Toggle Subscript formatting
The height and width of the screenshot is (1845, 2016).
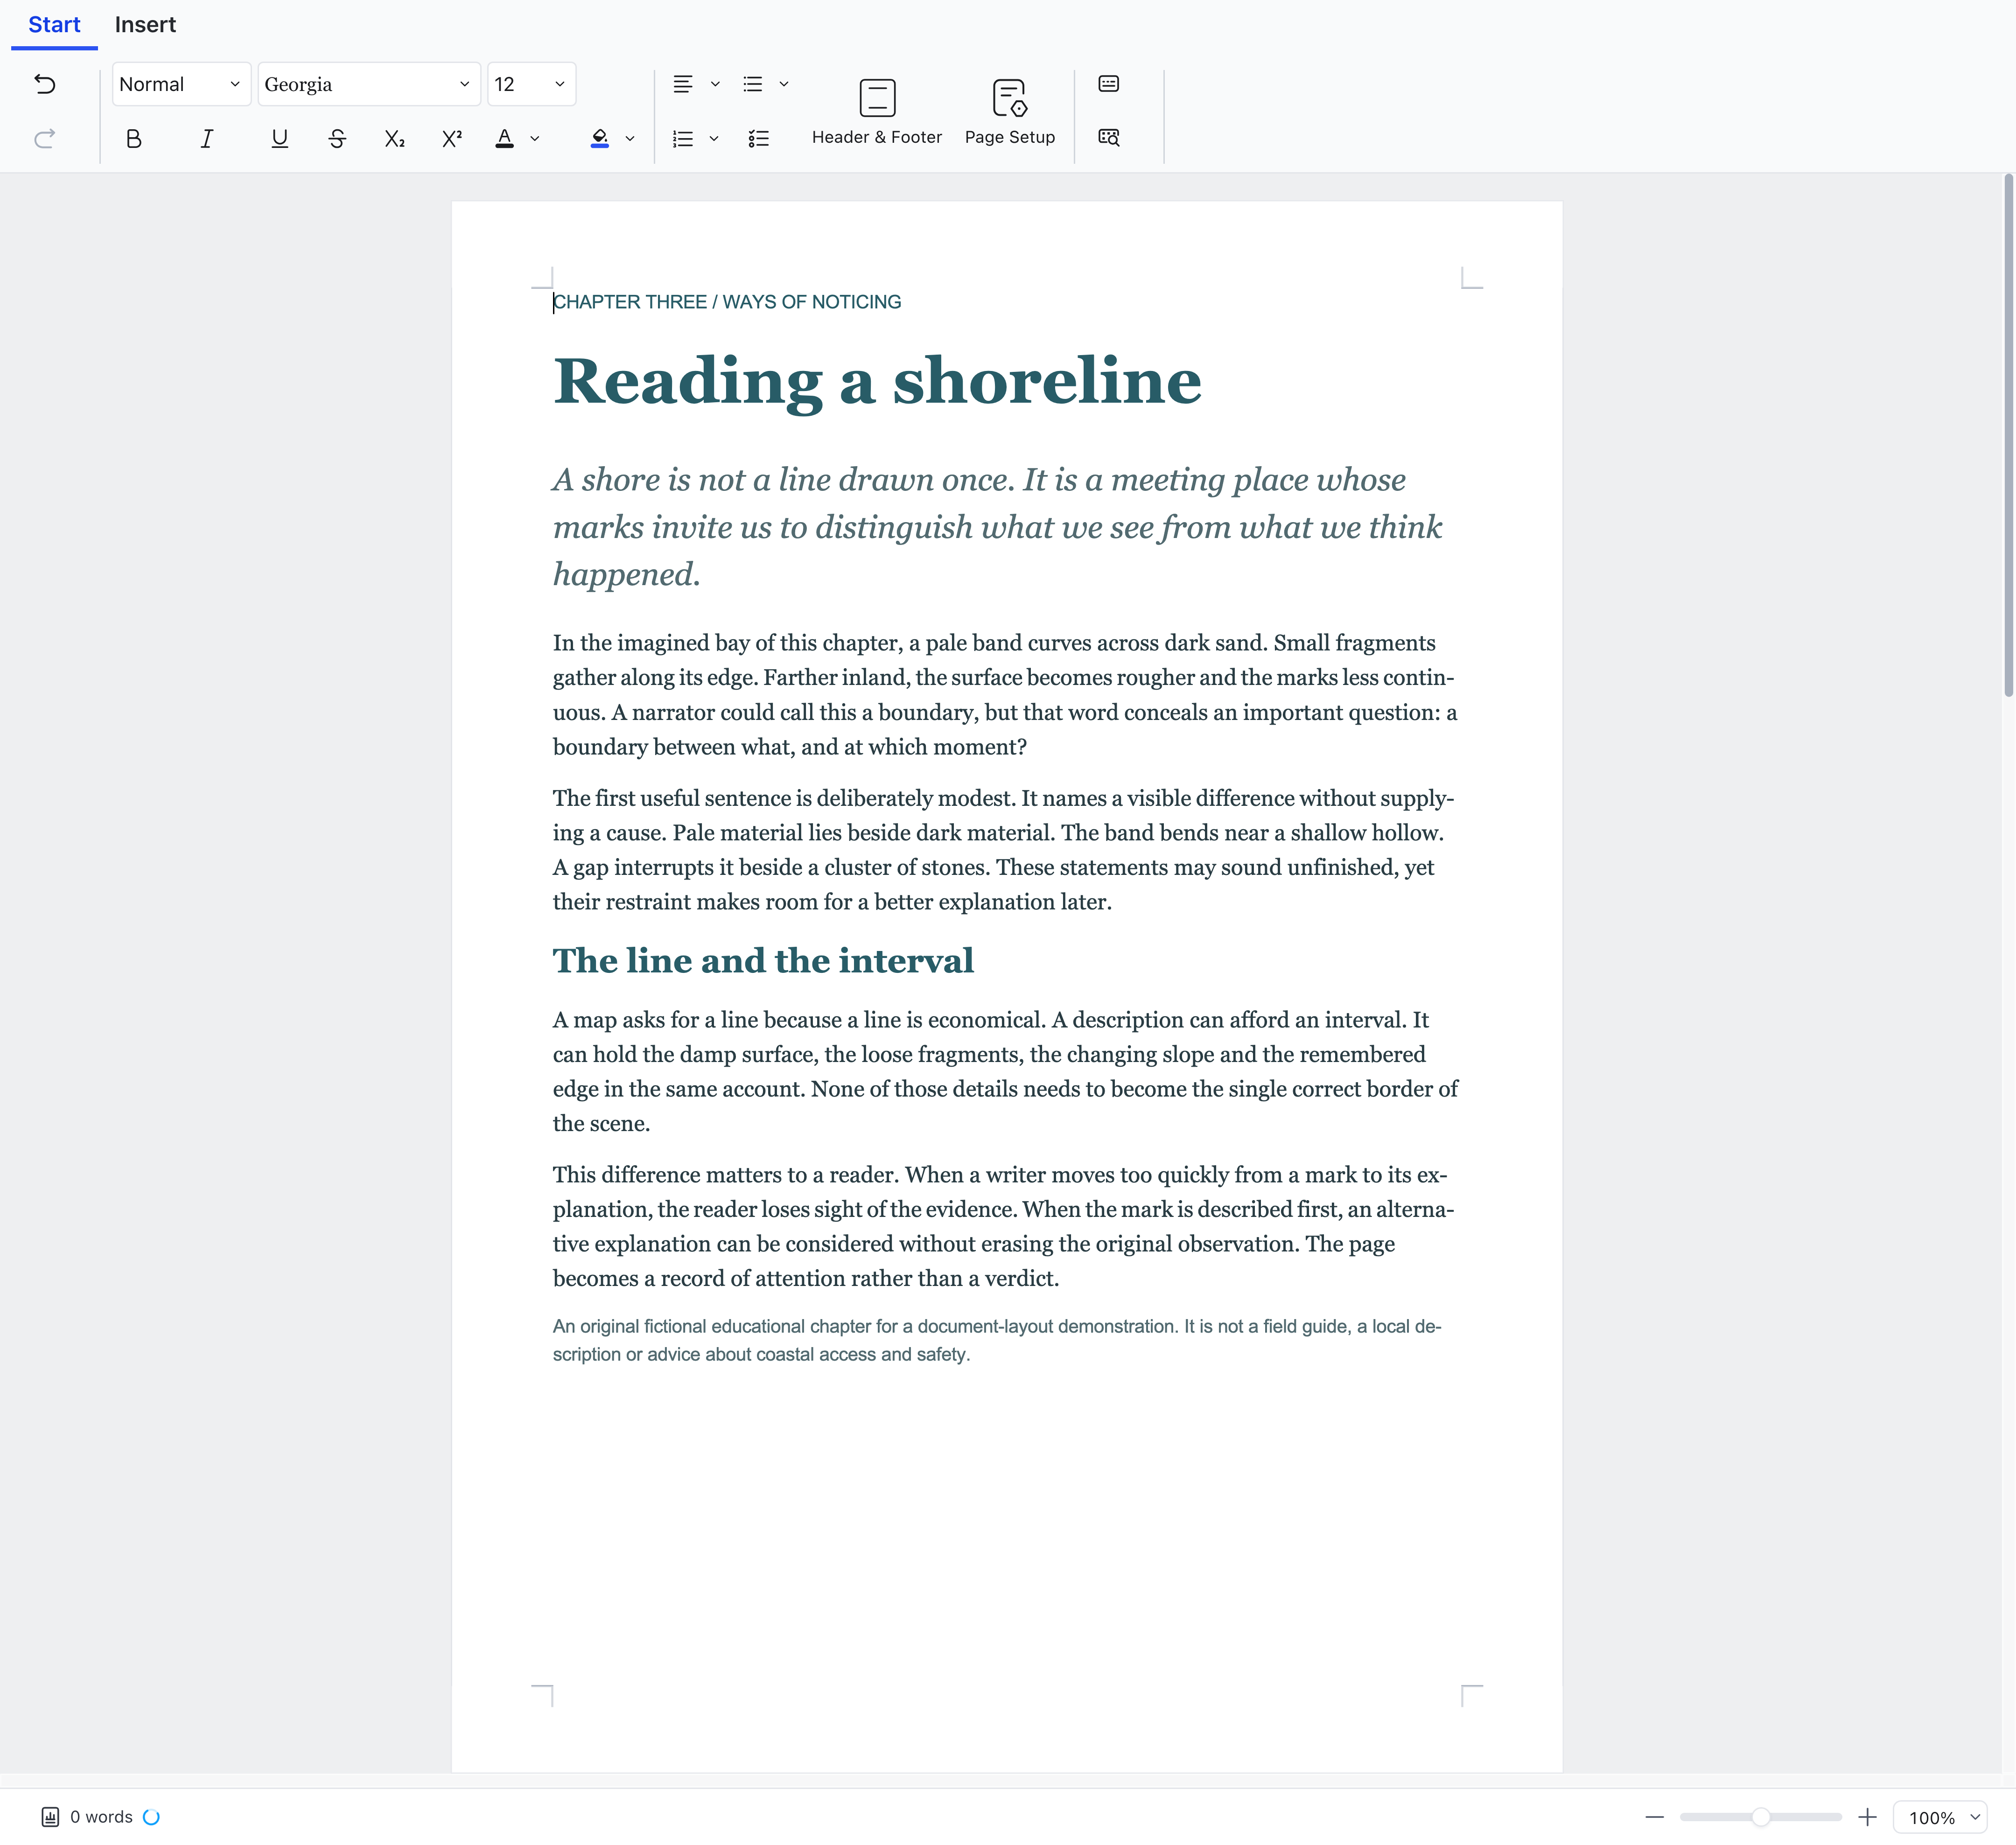pyautogui.click(x=395, y=139)
